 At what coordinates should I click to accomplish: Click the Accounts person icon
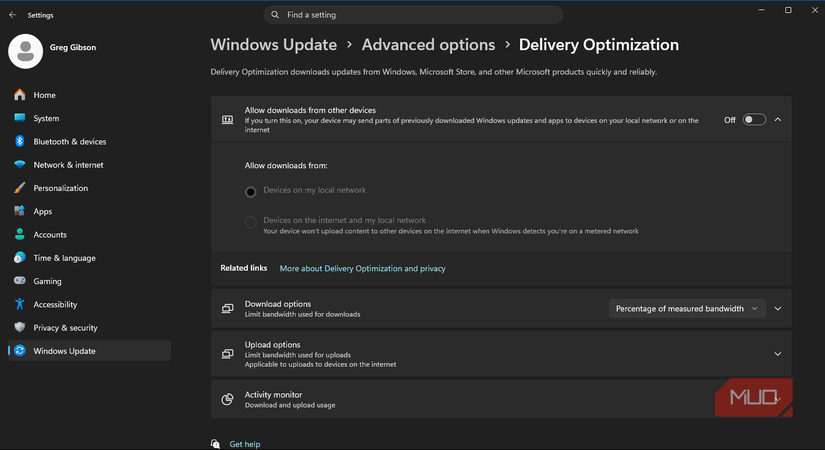[19, 234]
